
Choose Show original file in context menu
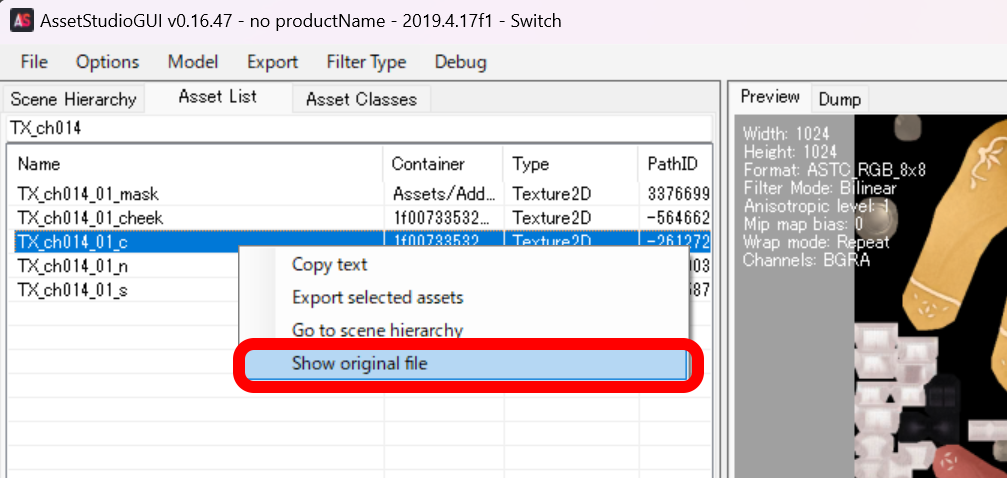click(x=465, y=364)
